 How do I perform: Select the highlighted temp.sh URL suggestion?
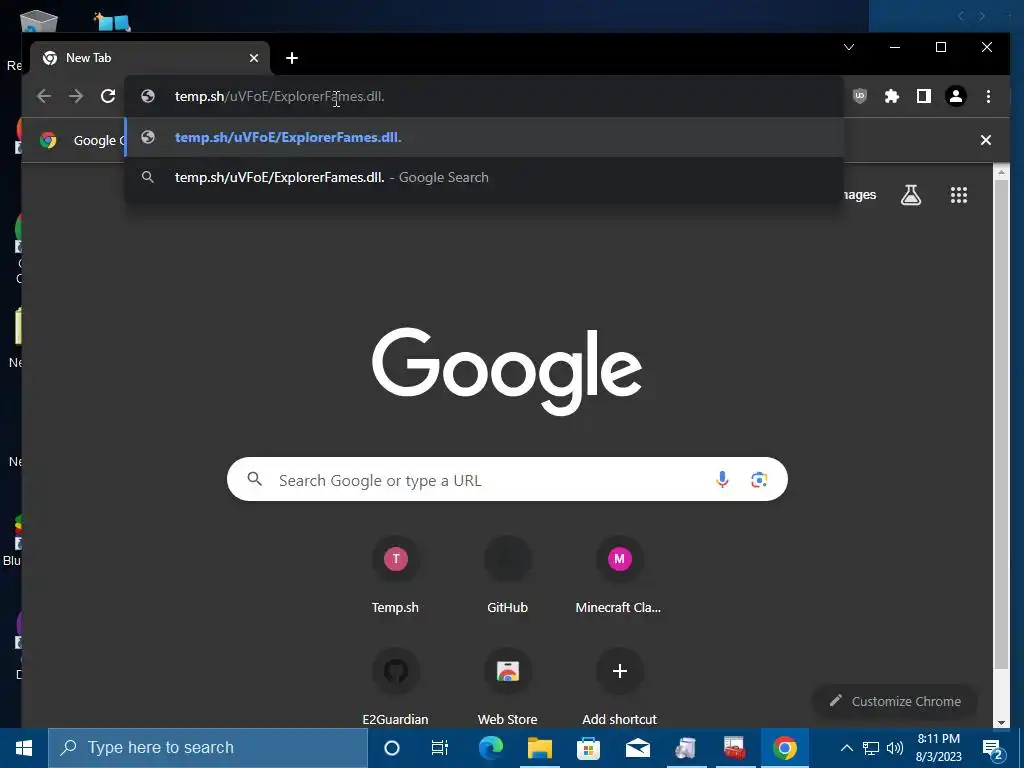pyautogui.click(x=484, y=137)
